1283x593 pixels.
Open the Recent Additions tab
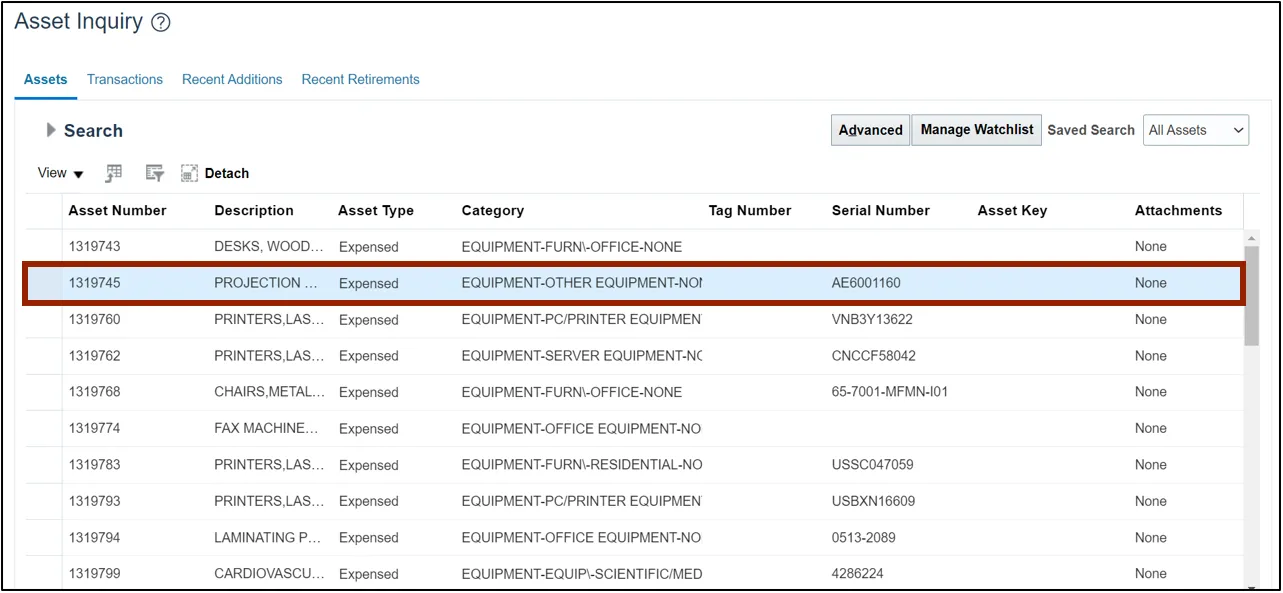pyautogui.click(x=232, y=79)
